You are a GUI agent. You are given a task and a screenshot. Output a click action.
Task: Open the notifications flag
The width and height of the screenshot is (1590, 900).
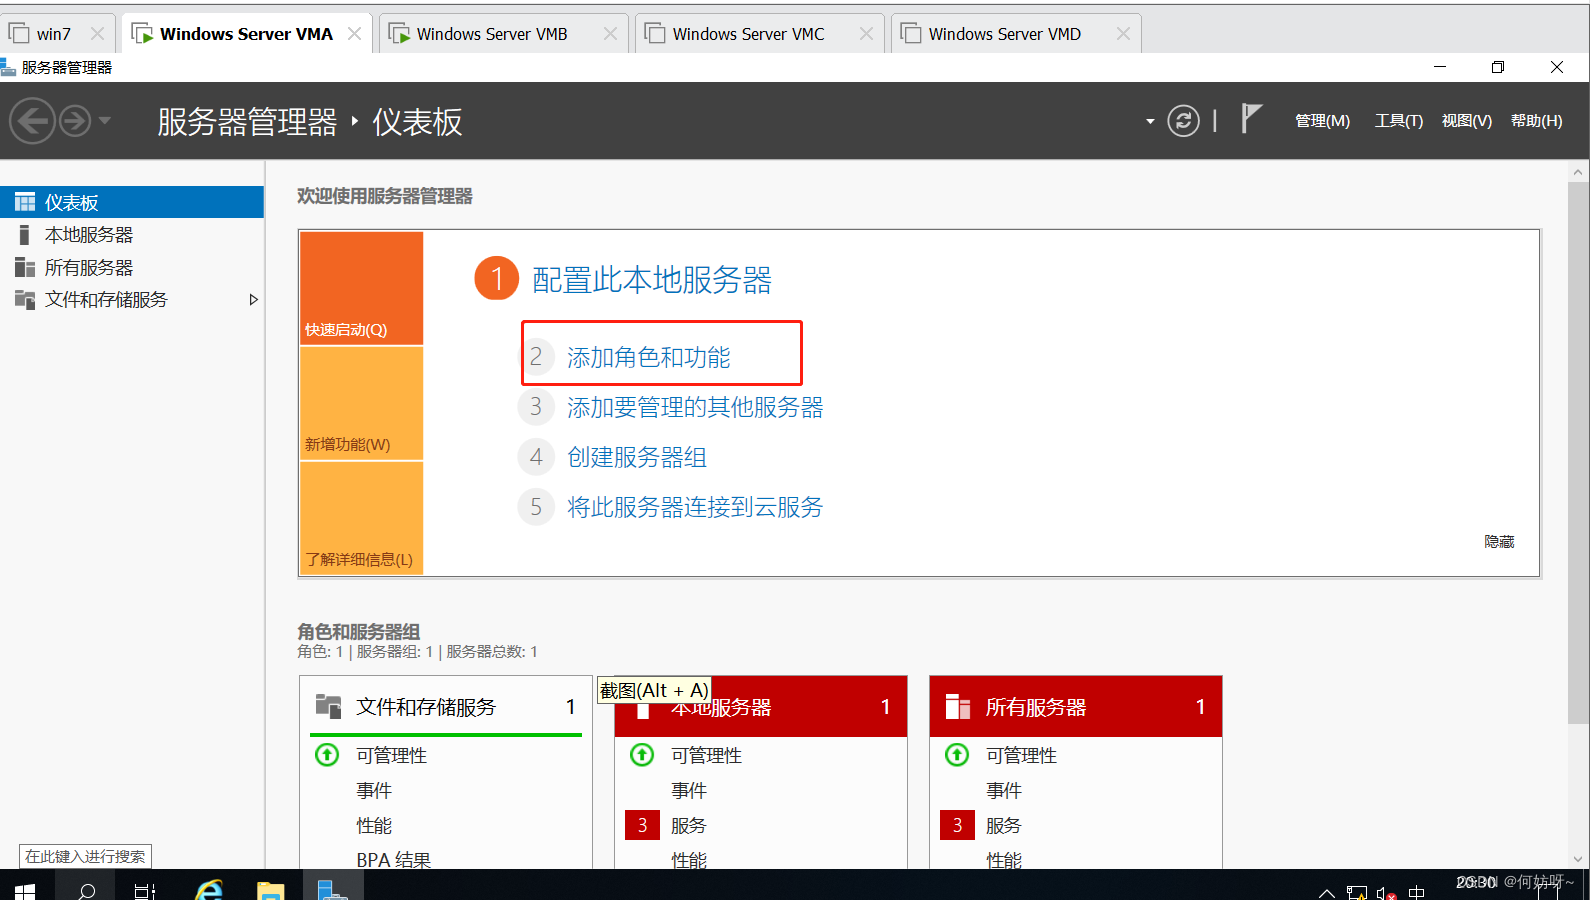1251,118
